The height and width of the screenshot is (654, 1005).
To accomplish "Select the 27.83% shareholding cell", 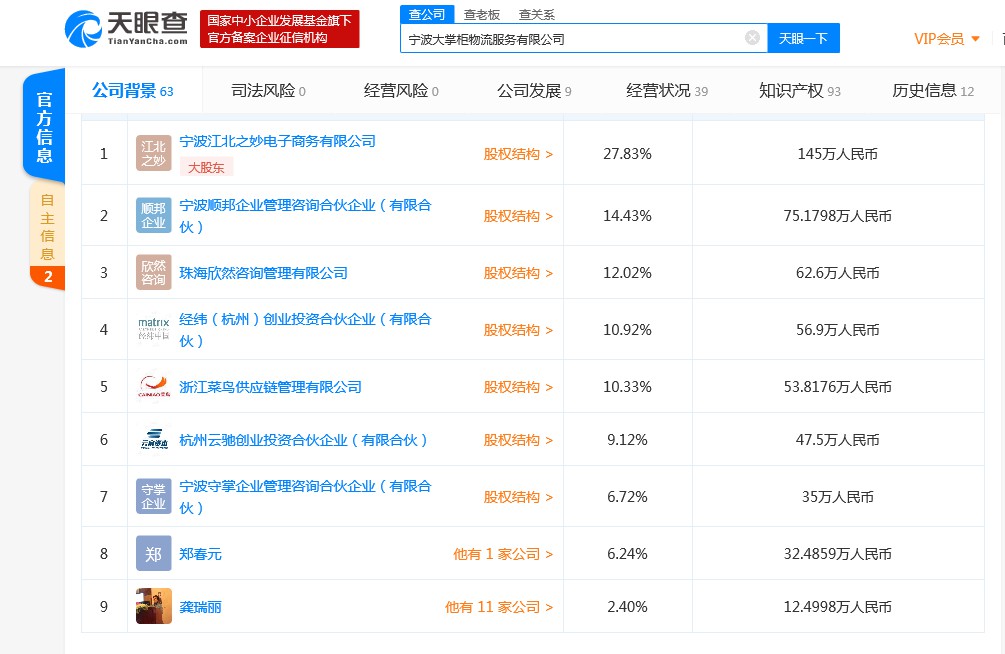I will (627, 154).
